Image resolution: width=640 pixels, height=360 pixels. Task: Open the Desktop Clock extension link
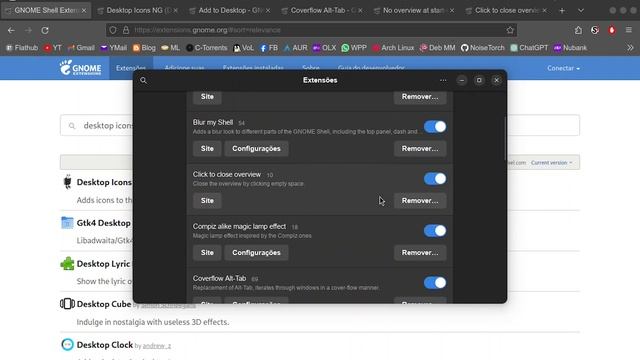105,345
